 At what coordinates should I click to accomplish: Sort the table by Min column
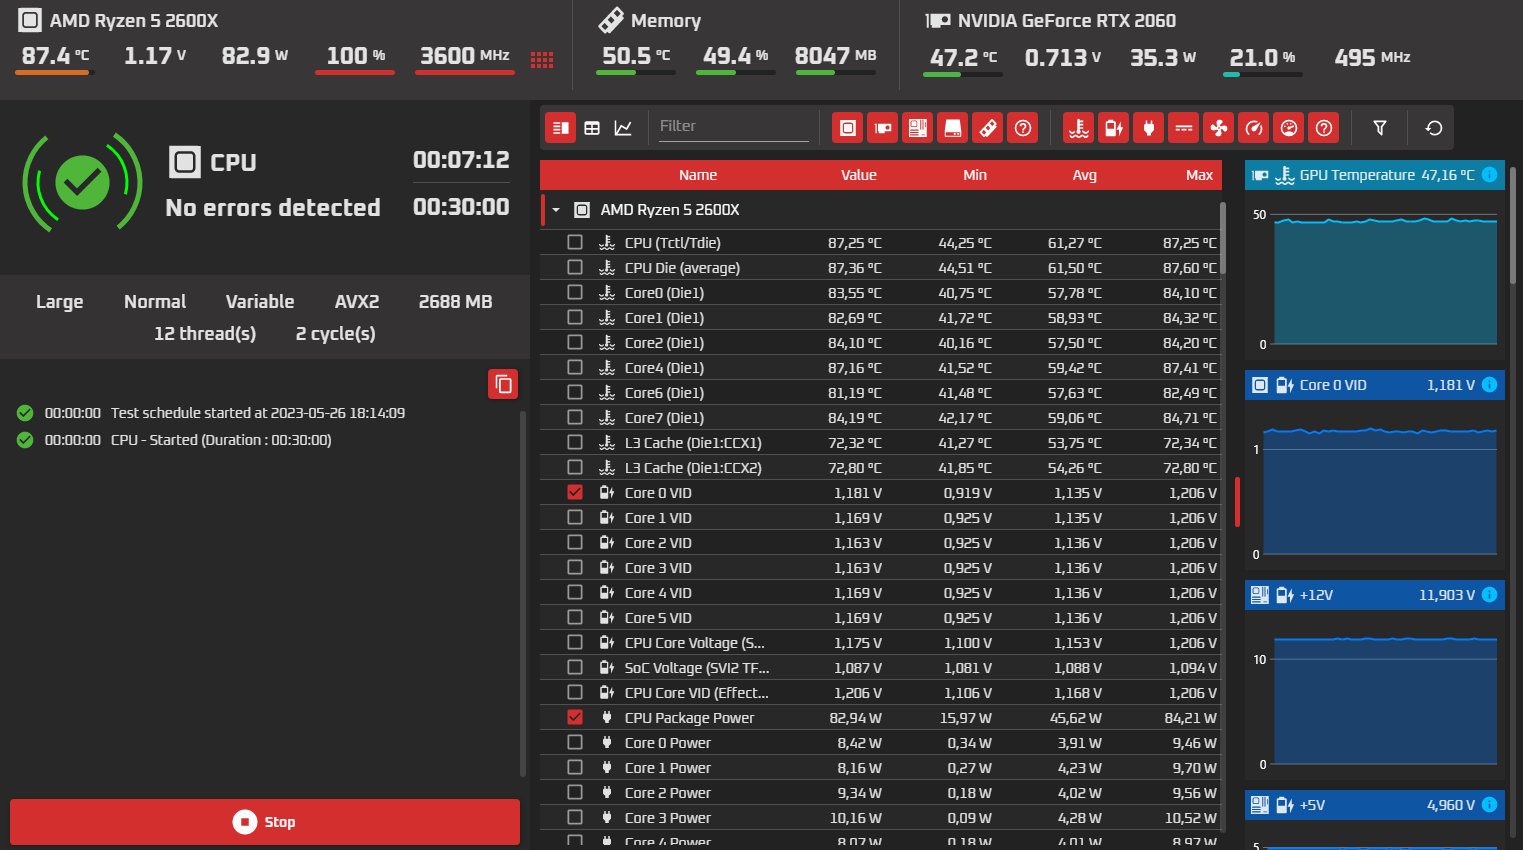tap(975, 175)
